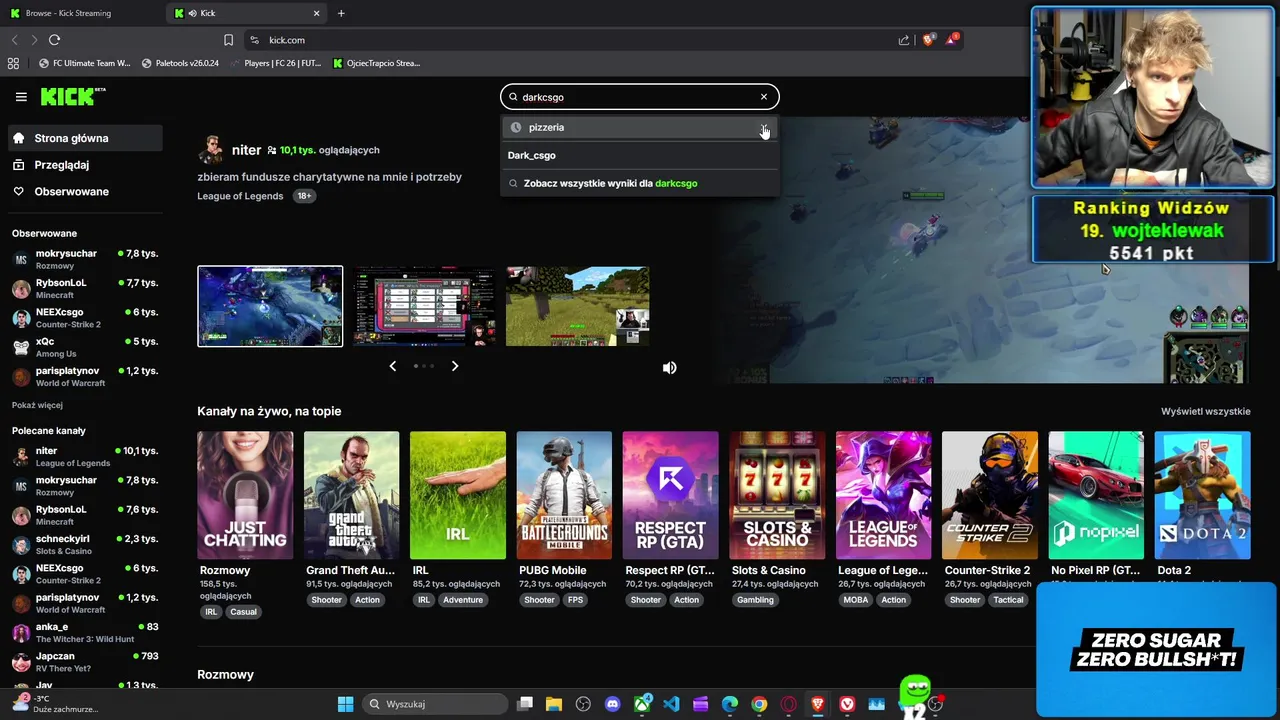Go to the next carousel slide
Screen dimensions: 1280x720
click(x=455, y=366)
